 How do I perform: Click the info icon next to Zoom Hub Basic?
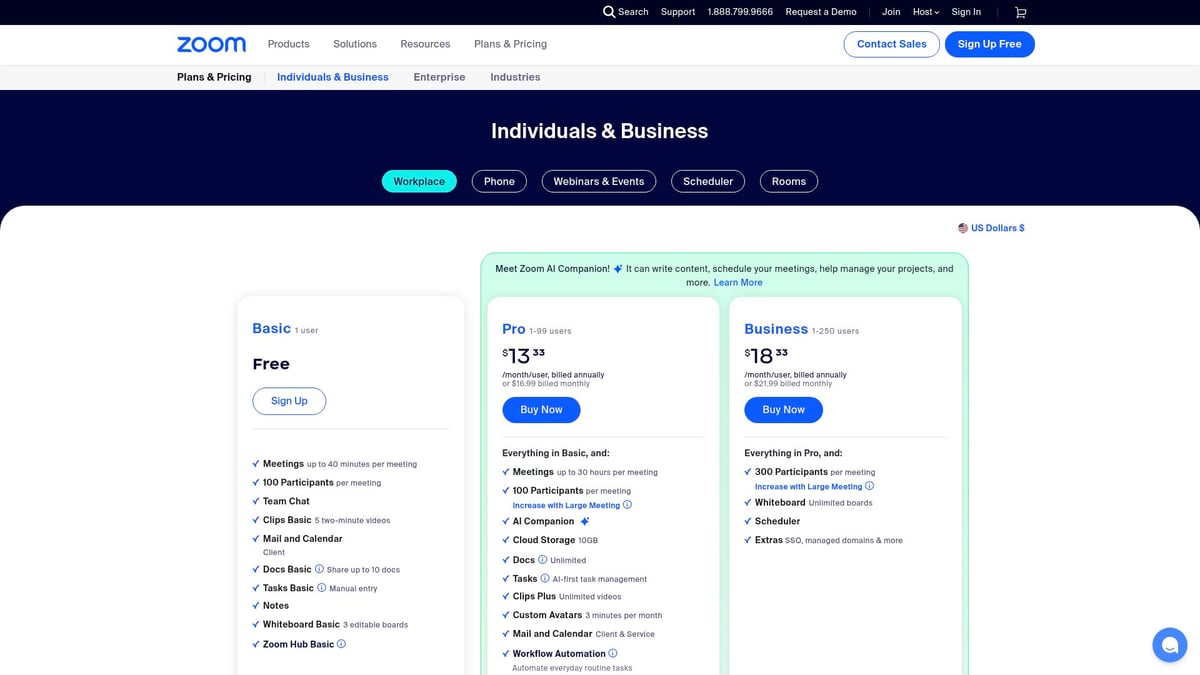pyautogui.click(x=341, y=644)
